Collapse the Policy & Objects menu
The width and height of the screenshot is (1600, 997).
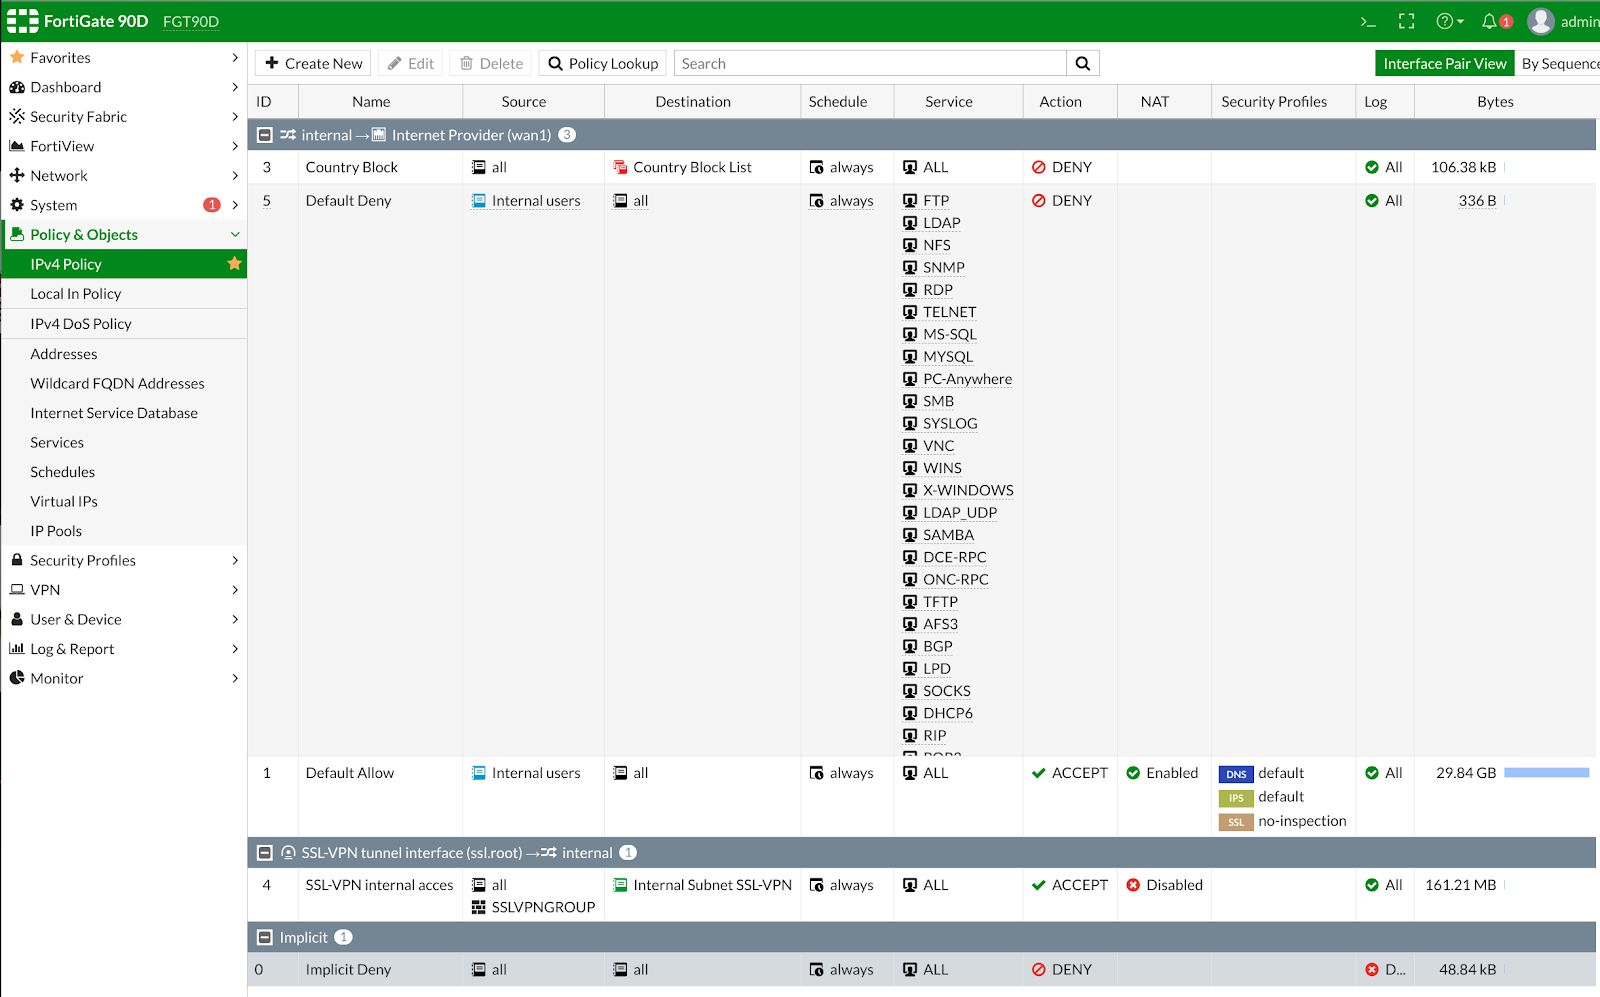point(235,234)
